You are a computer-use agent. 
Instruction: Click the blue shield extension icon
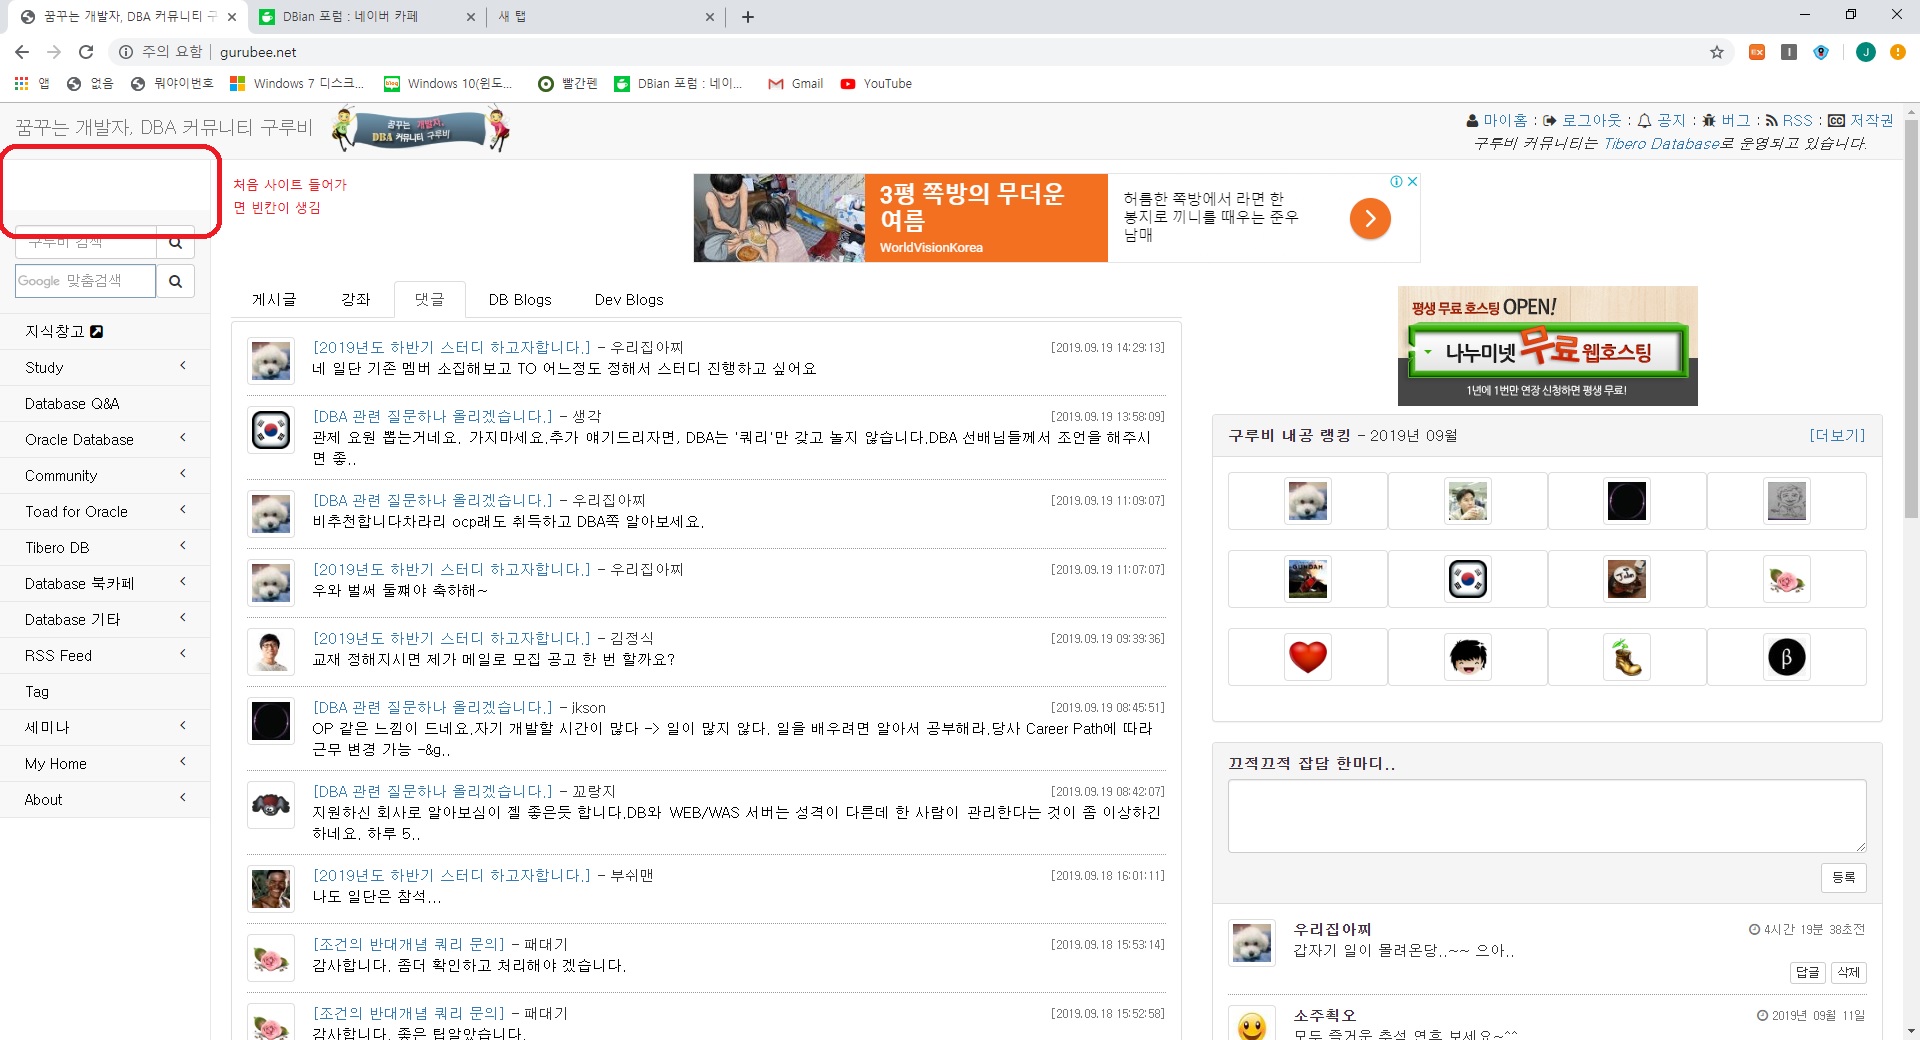tap(1821, 52)
